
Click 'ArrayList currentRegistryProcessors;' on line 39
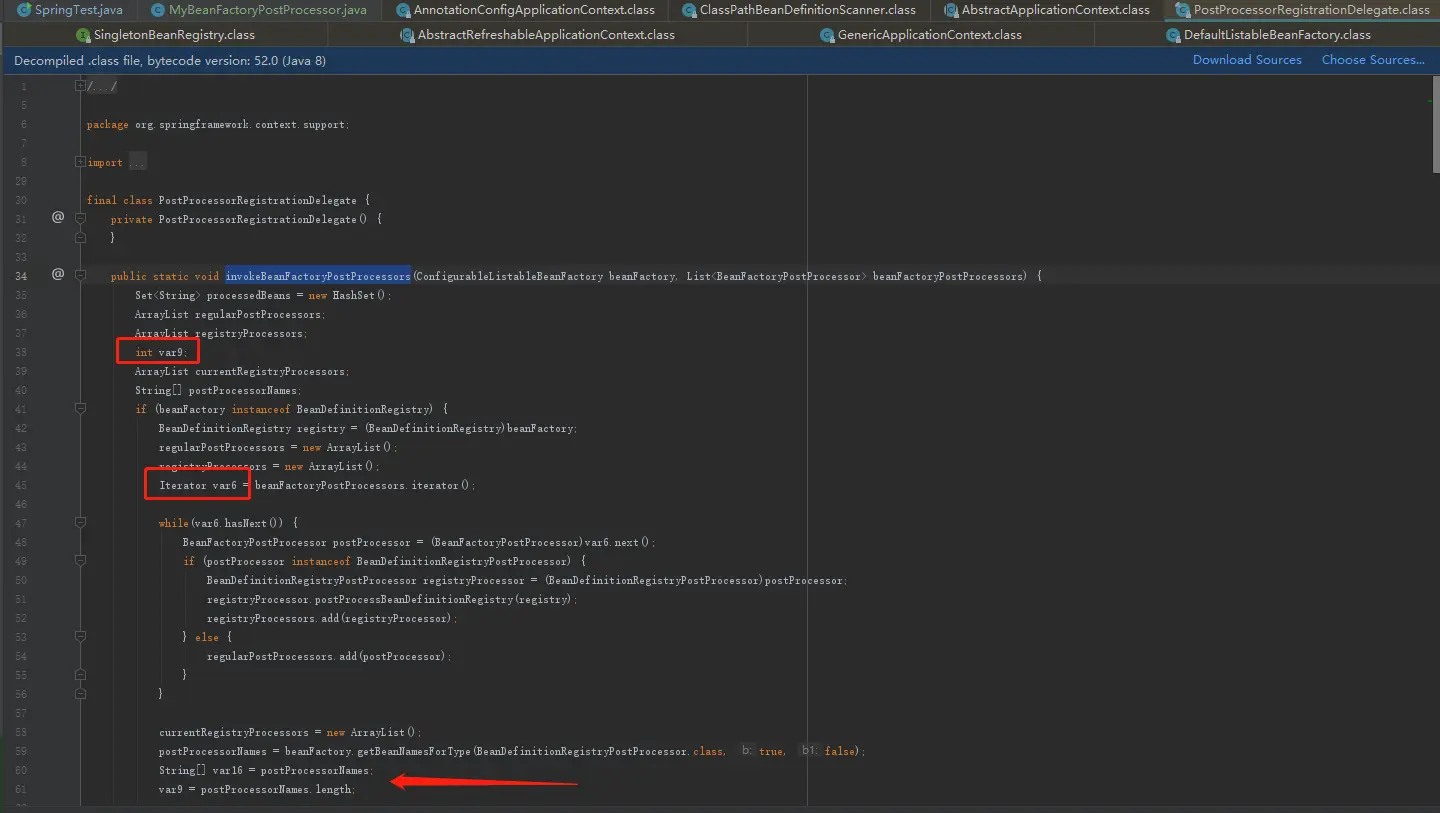[x=242, y=371]
